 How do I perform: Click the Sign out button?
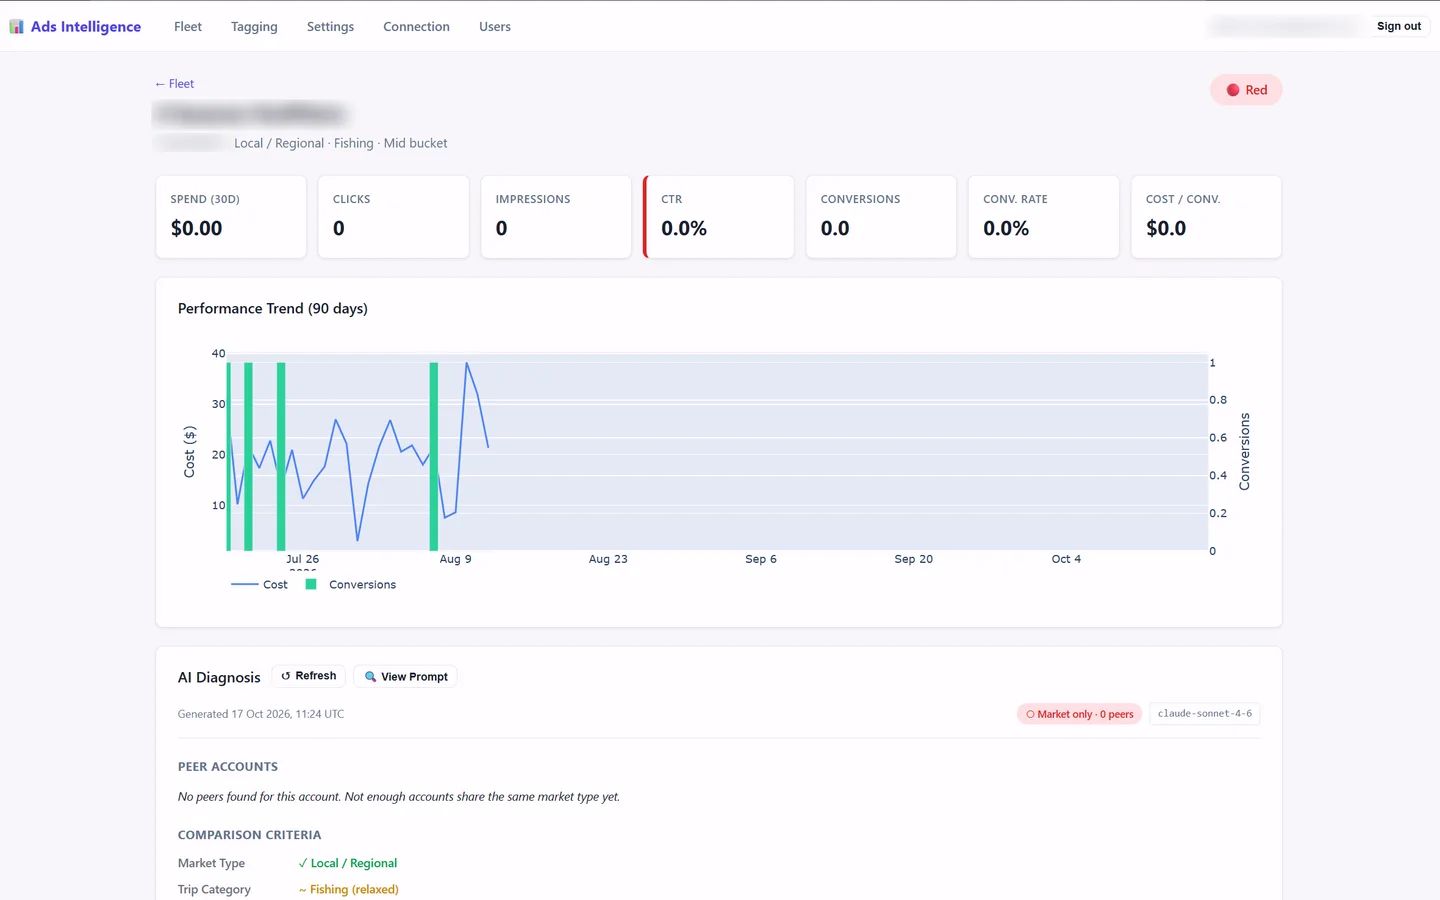[1398, 26]
